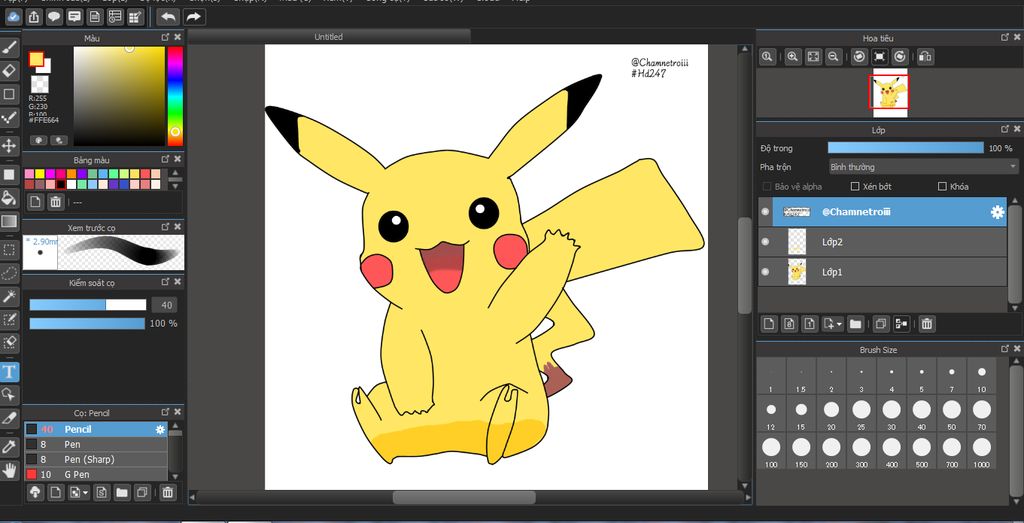Open the add-layer dropdown arrow in the Lớp panel

(840, 324)
